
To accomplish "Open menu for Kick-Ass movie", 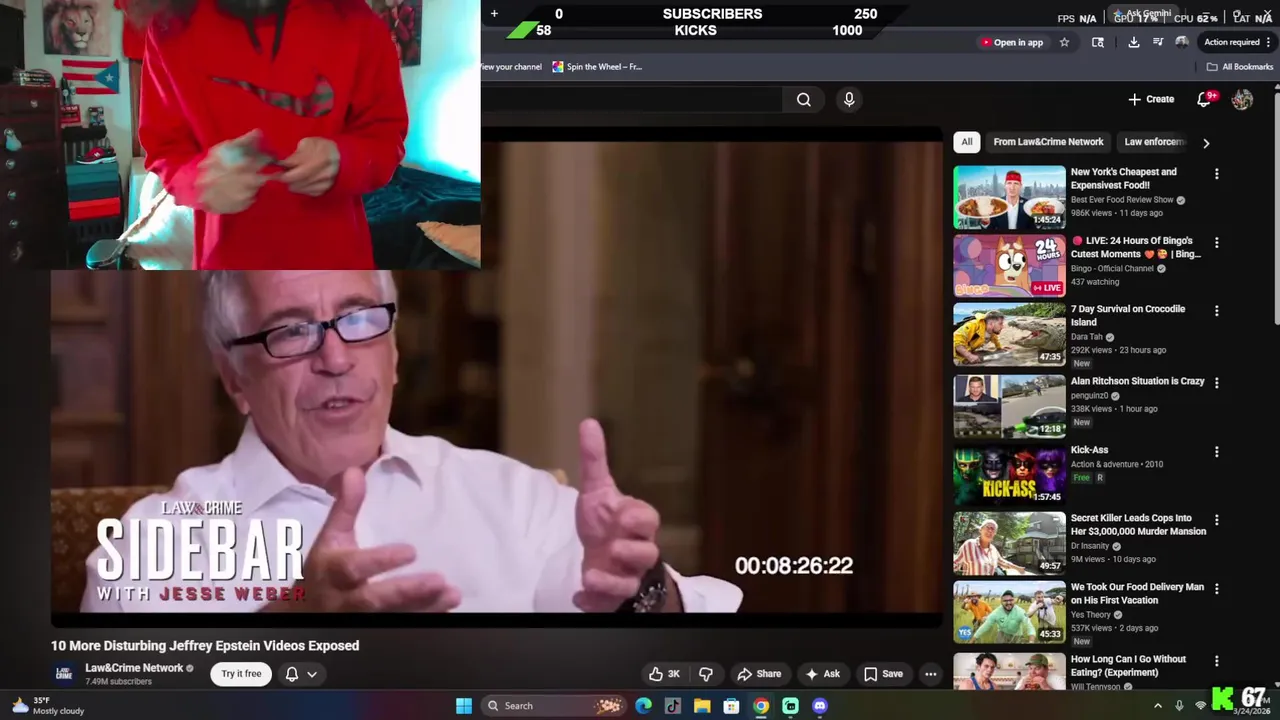I will [1217, 452].
